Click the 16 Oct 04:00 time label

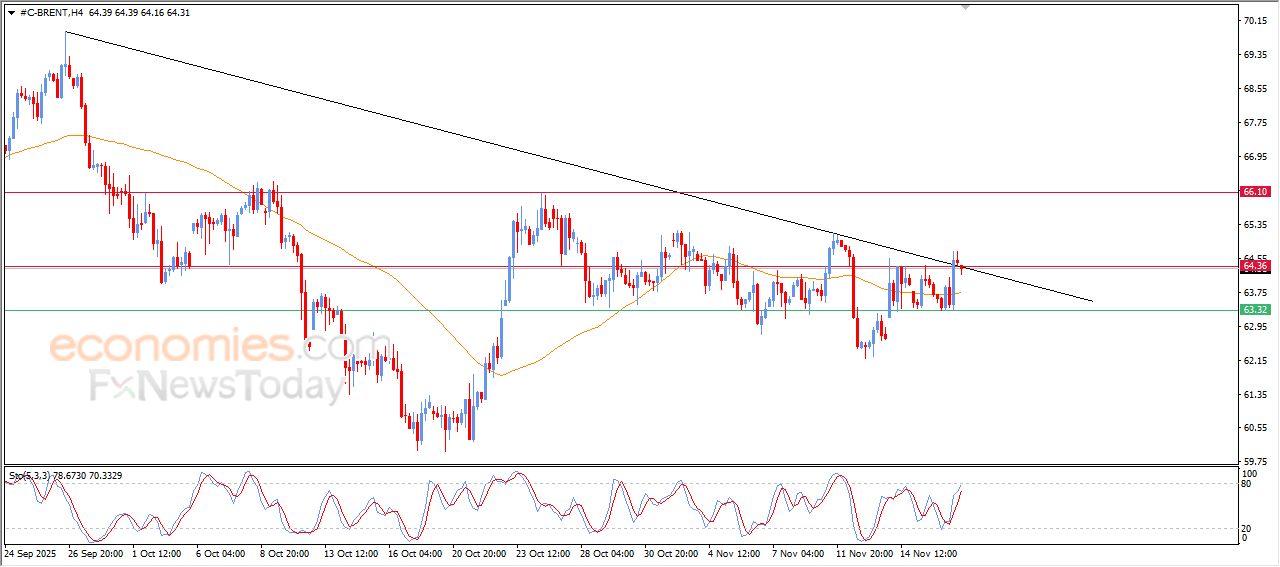pos(415,552)
